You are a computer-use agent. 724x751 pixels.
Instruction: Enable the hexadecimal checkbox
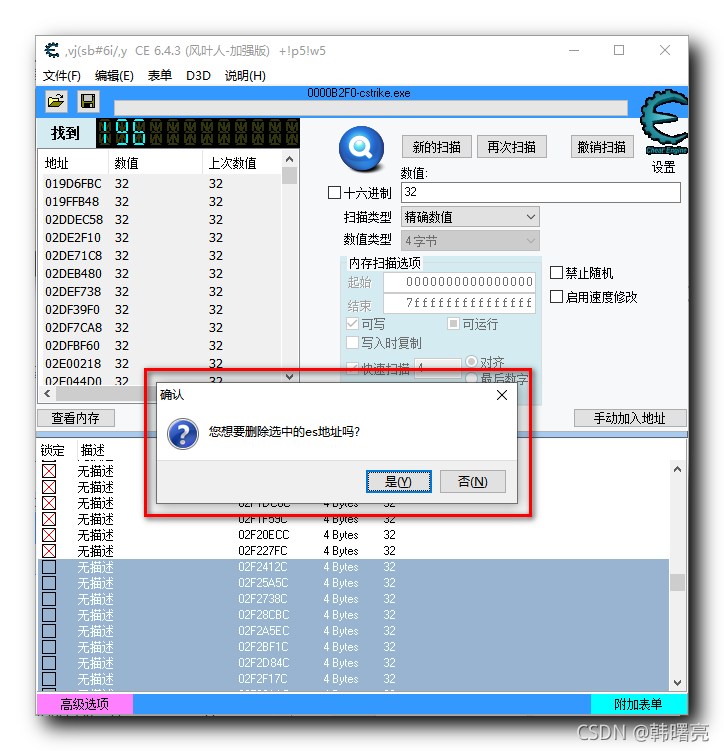point(334,193)
